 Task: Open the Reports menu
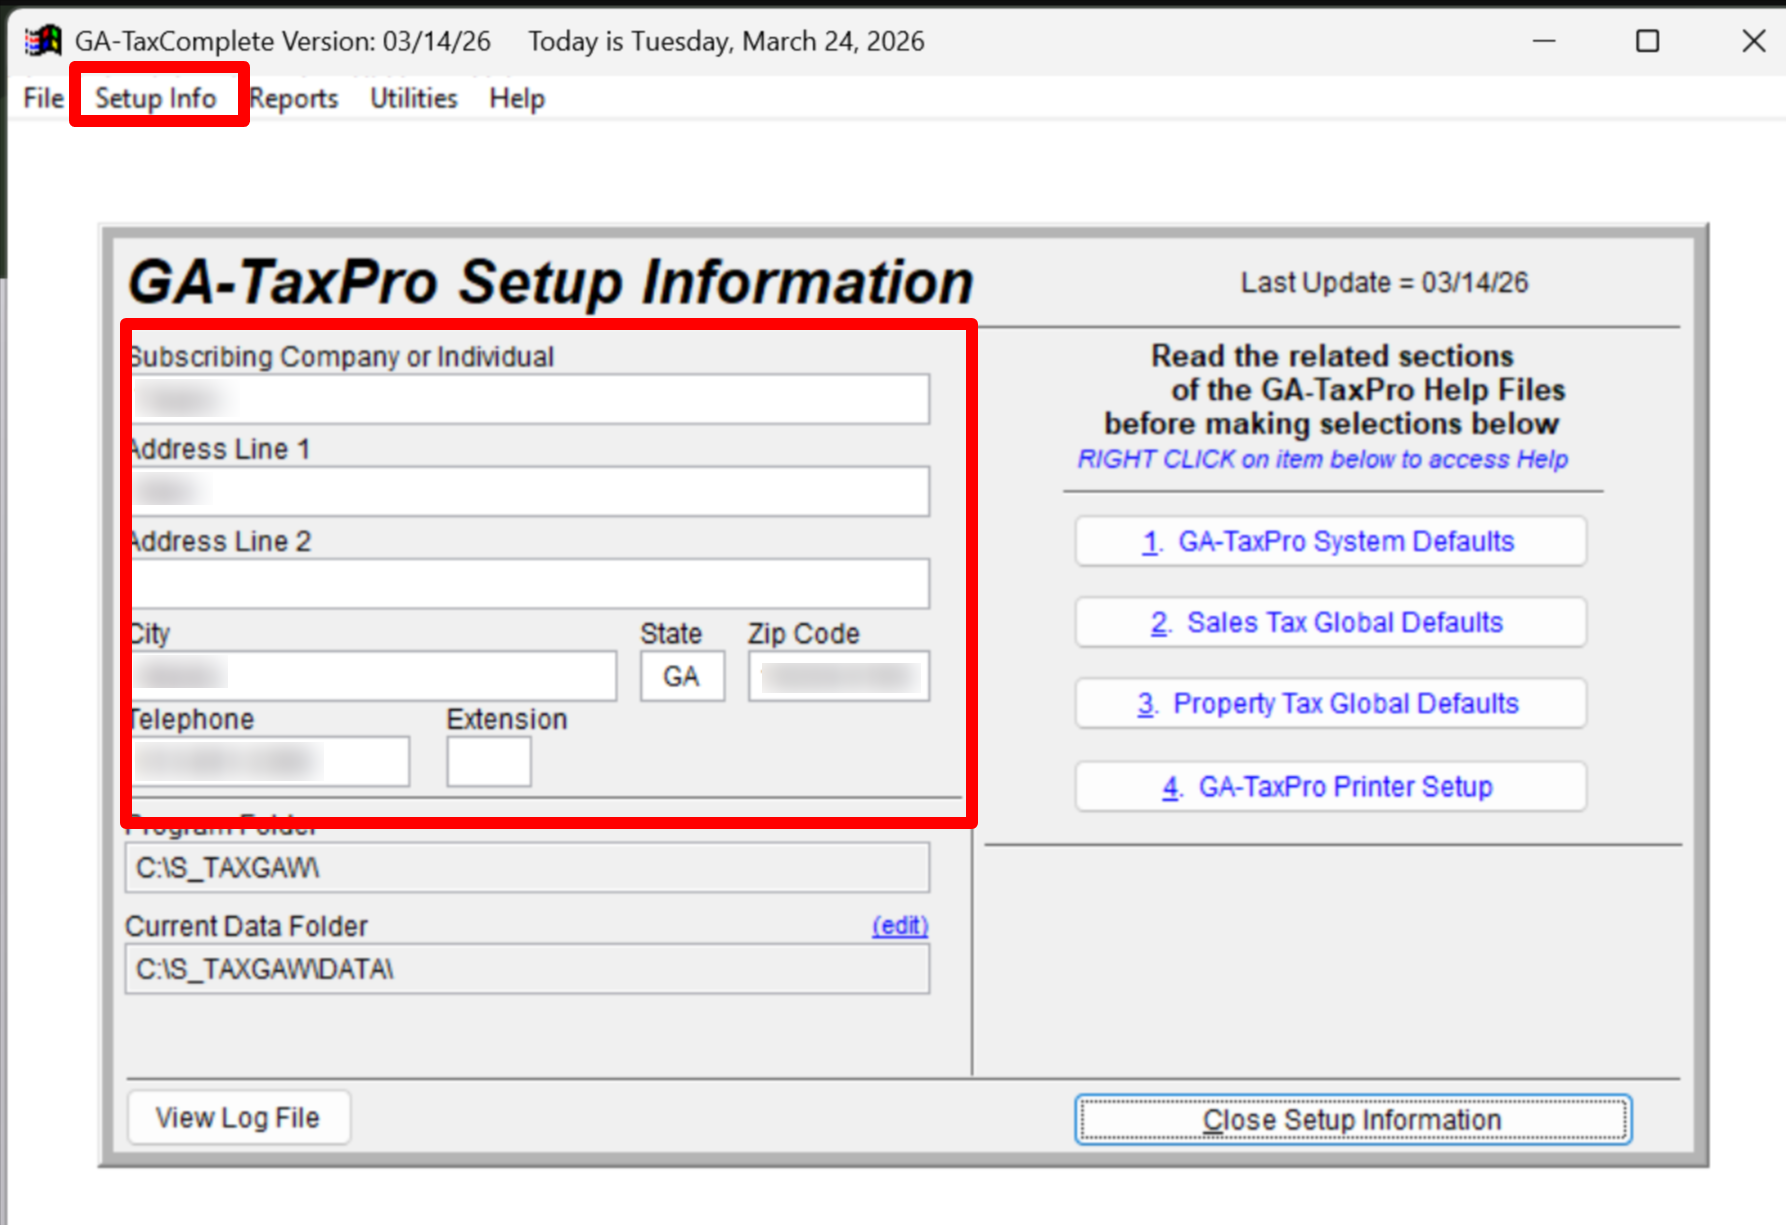point(294,98)
